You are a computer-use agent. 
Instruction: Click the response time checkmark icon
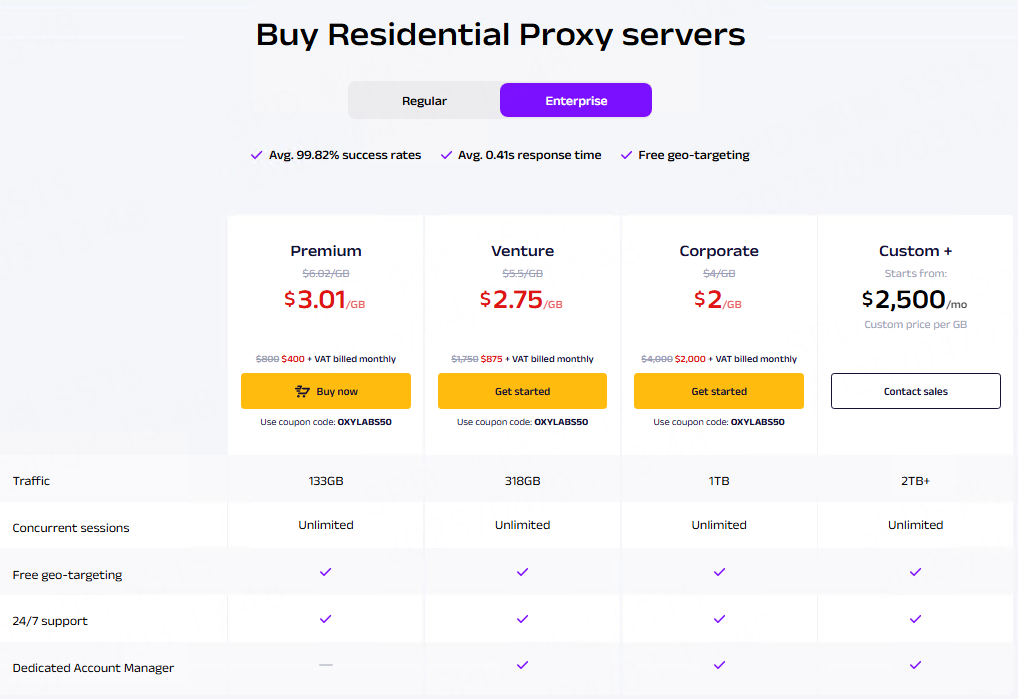(x=446, y=155)
